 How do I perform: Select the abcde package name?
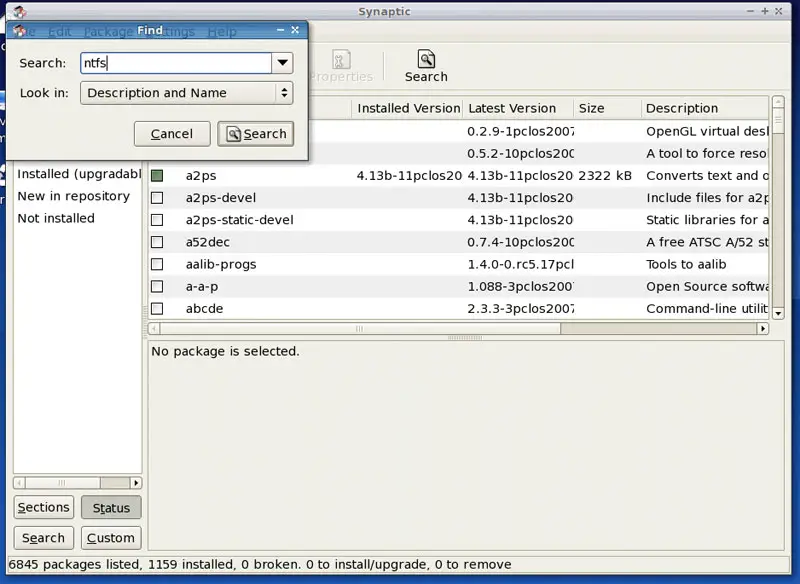coord(205,309)
